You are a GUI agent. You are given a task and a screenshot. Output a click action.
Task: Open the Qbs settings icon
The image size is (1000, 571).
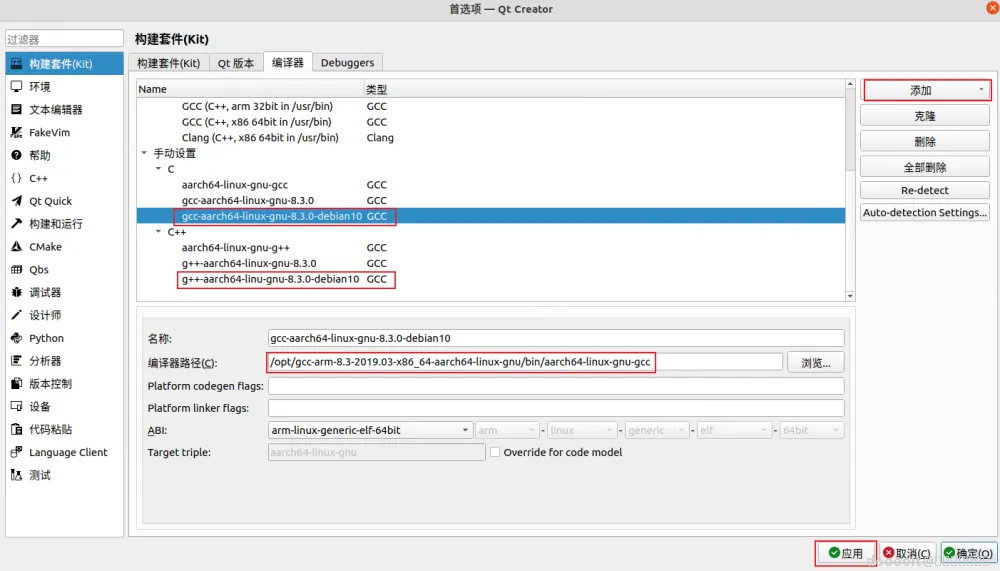click(17, 270)
